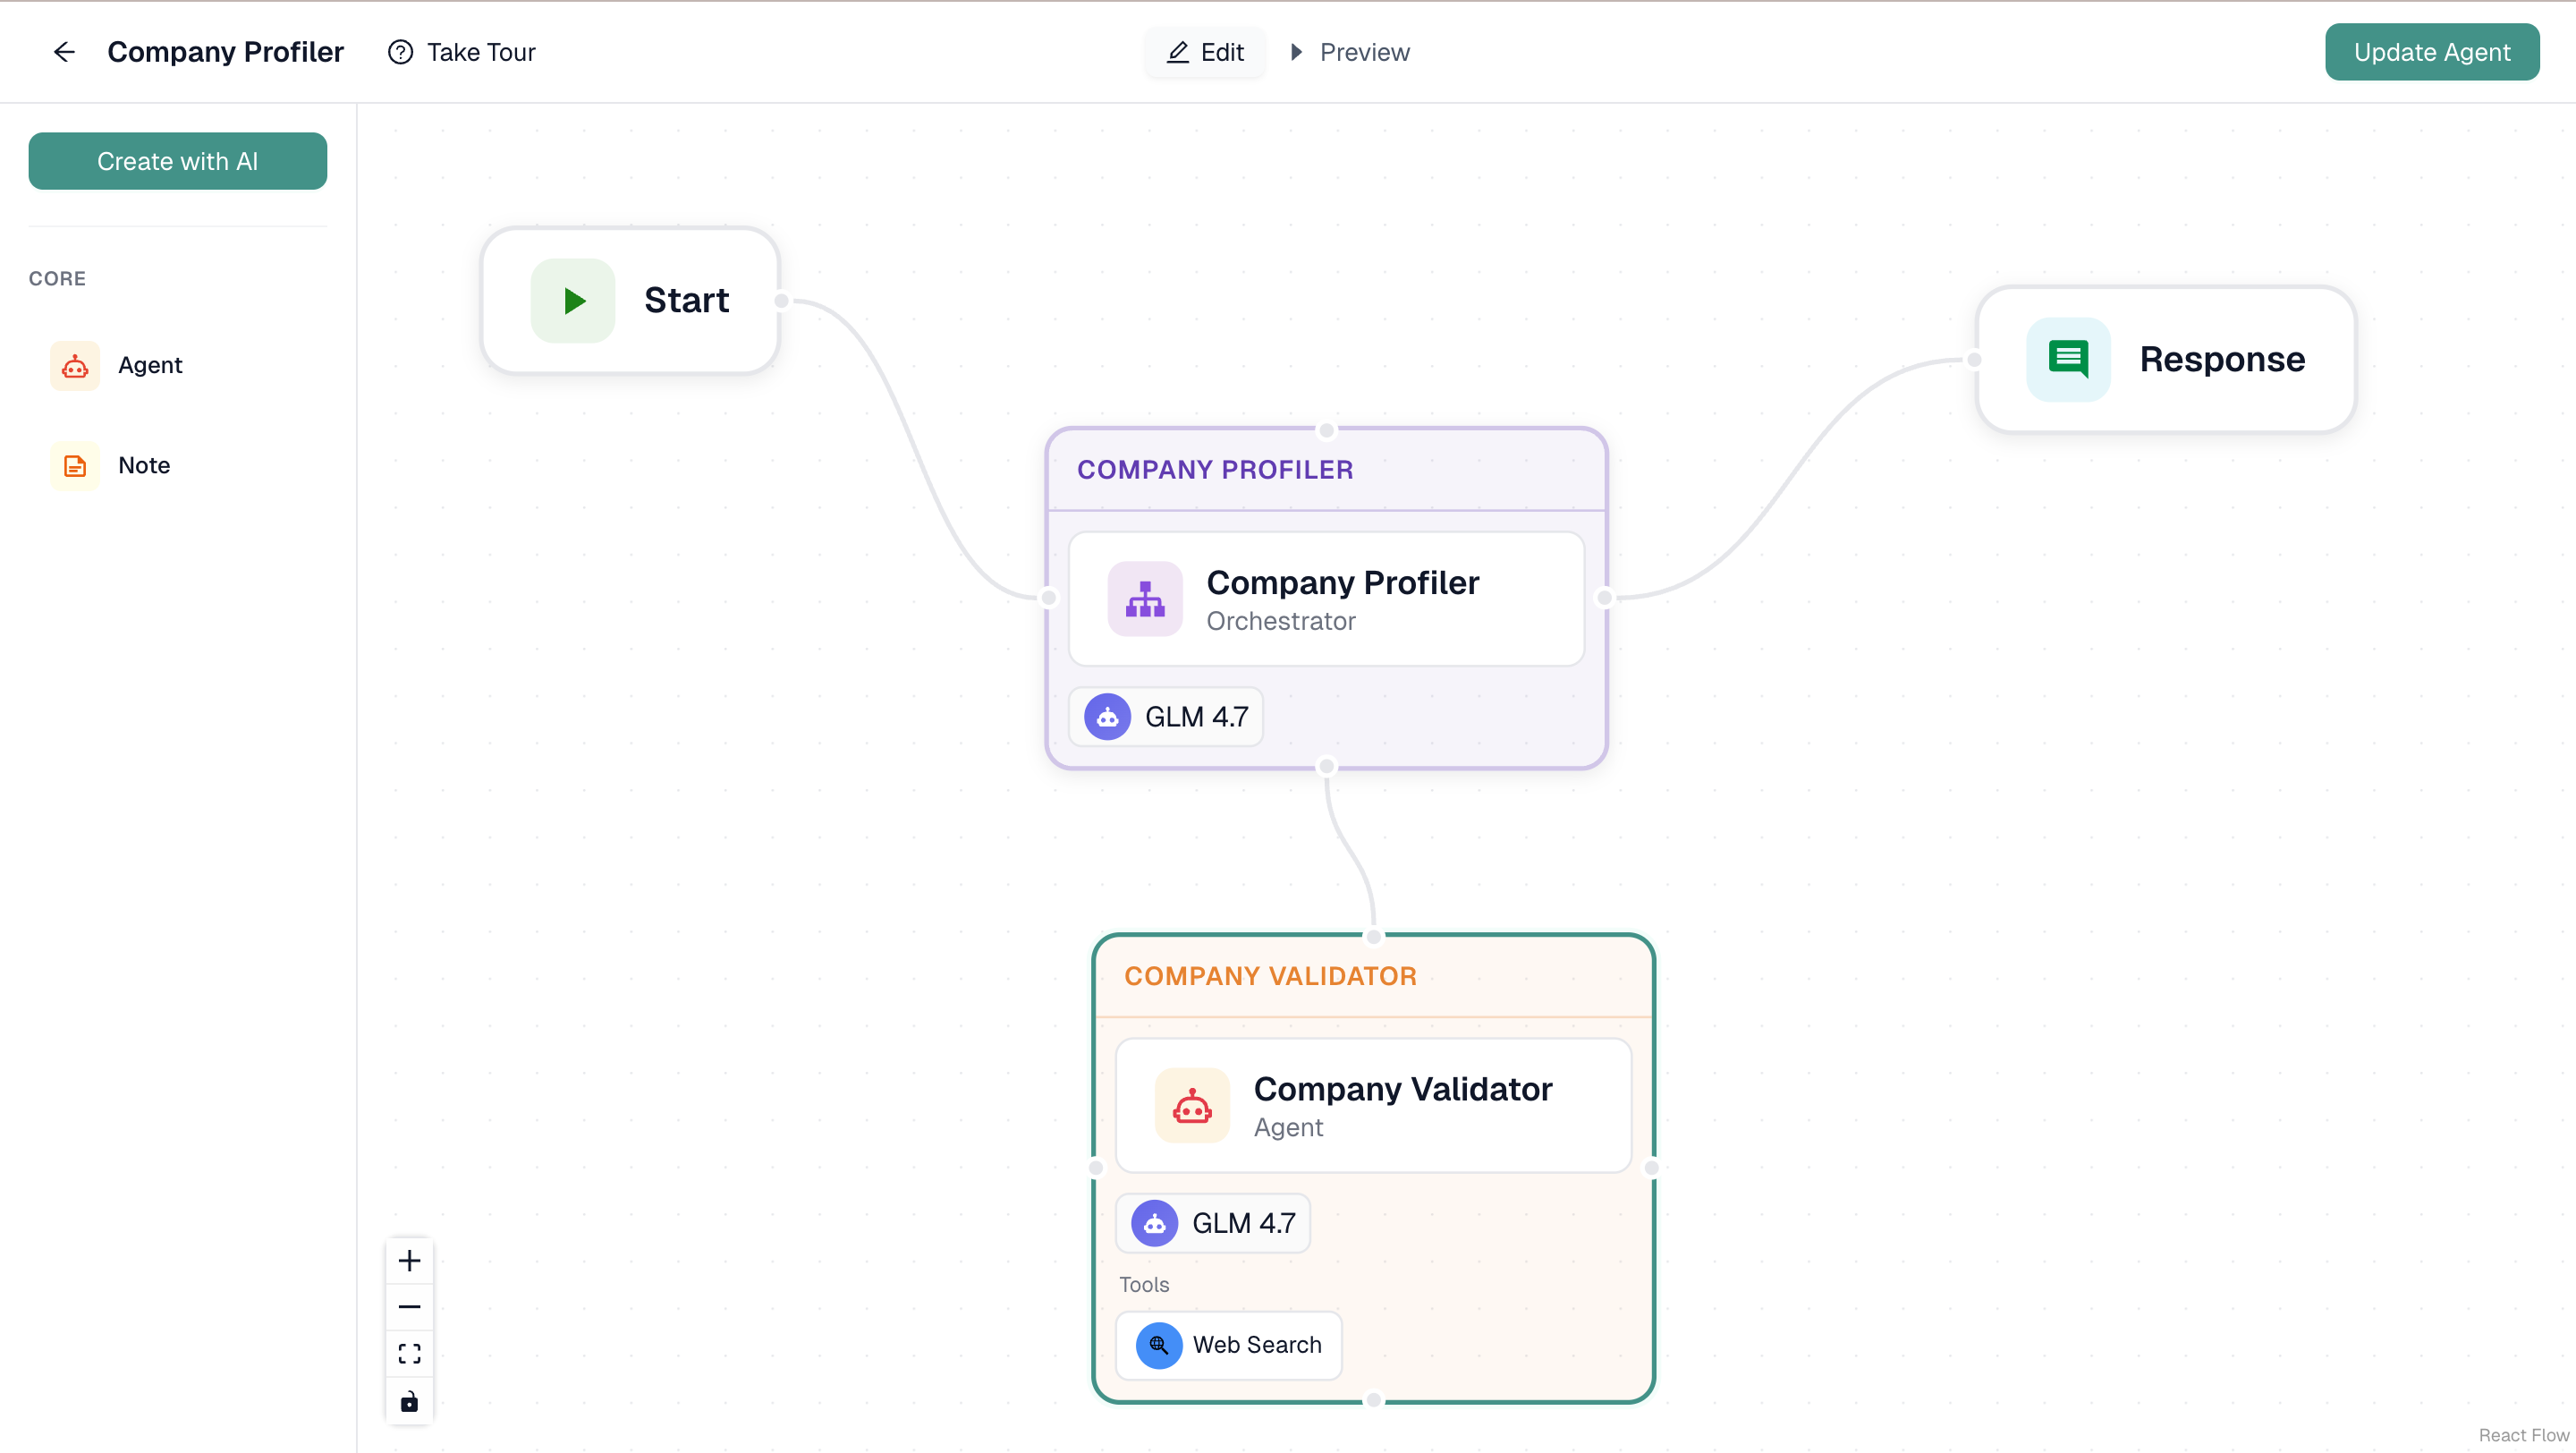Click the GLM 4.7 badge on Company Validator
Image resolution: width=2576 pixels, height=1453 pixels.
[x=1212, y=1222]
